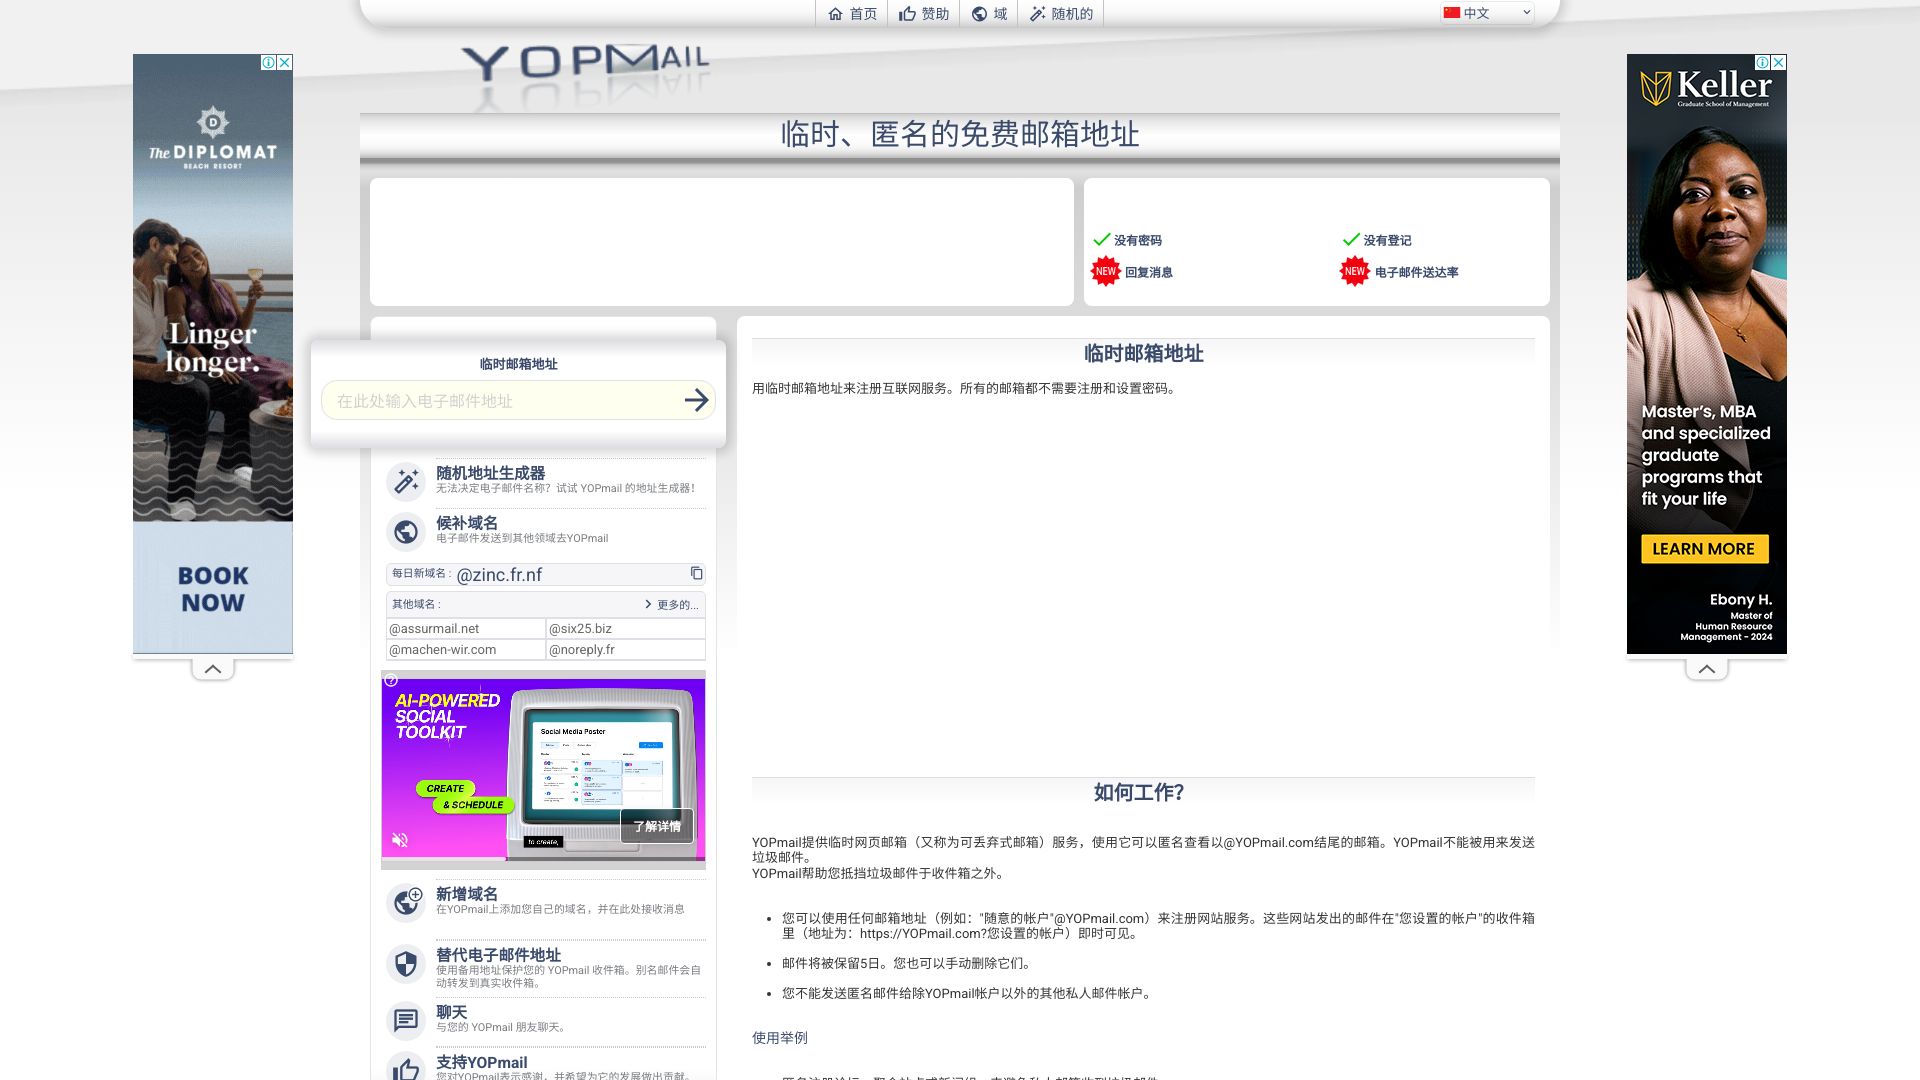The width and height of the screenshot is (1920, 1080).
Task: Open ad info on the Keller ad
Action: [1763, 62]
